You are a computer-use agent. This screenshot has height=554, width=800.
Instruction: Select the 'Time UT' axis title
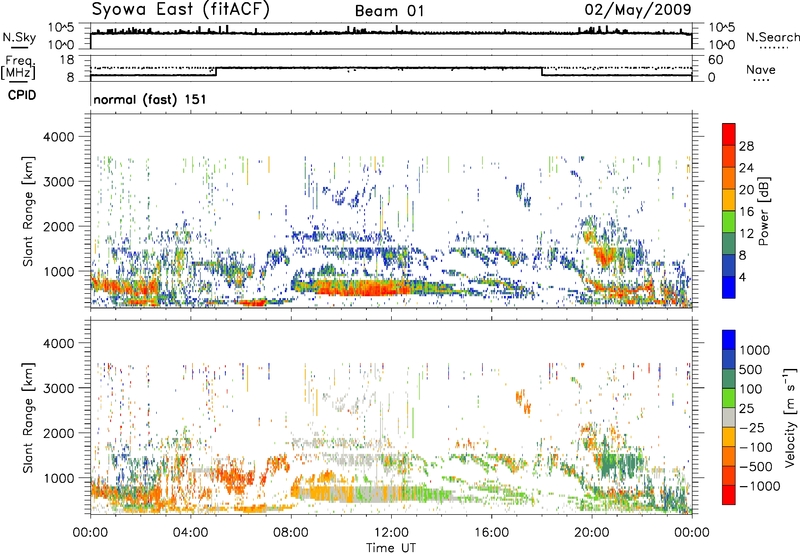391,547
